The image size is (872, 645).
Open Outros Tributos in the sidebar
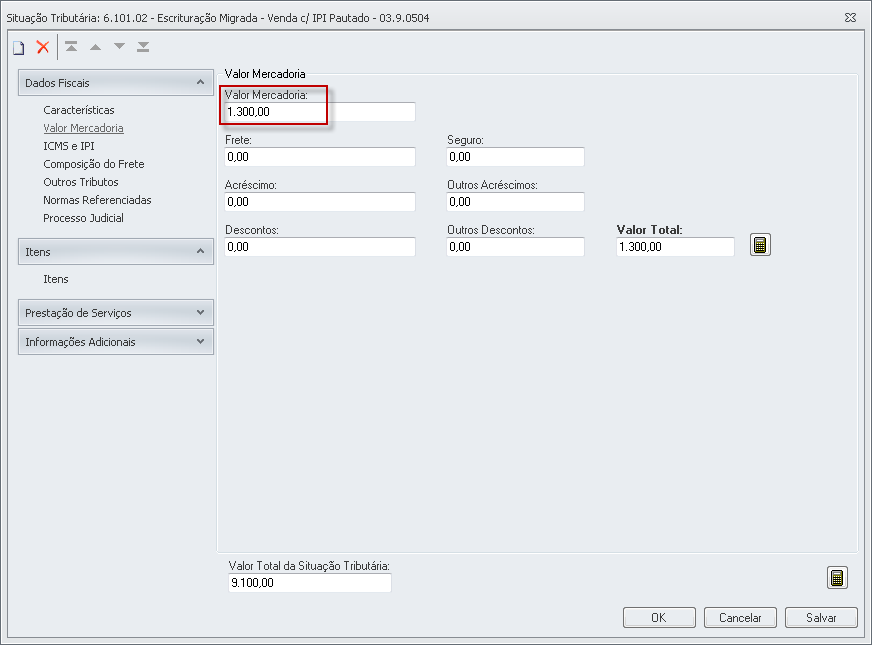click(x=81, y=182)
